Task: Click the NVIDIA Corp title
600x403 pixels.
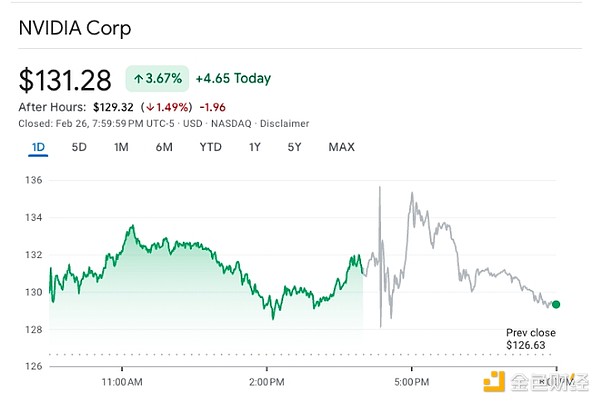Action: coord(75,28)
